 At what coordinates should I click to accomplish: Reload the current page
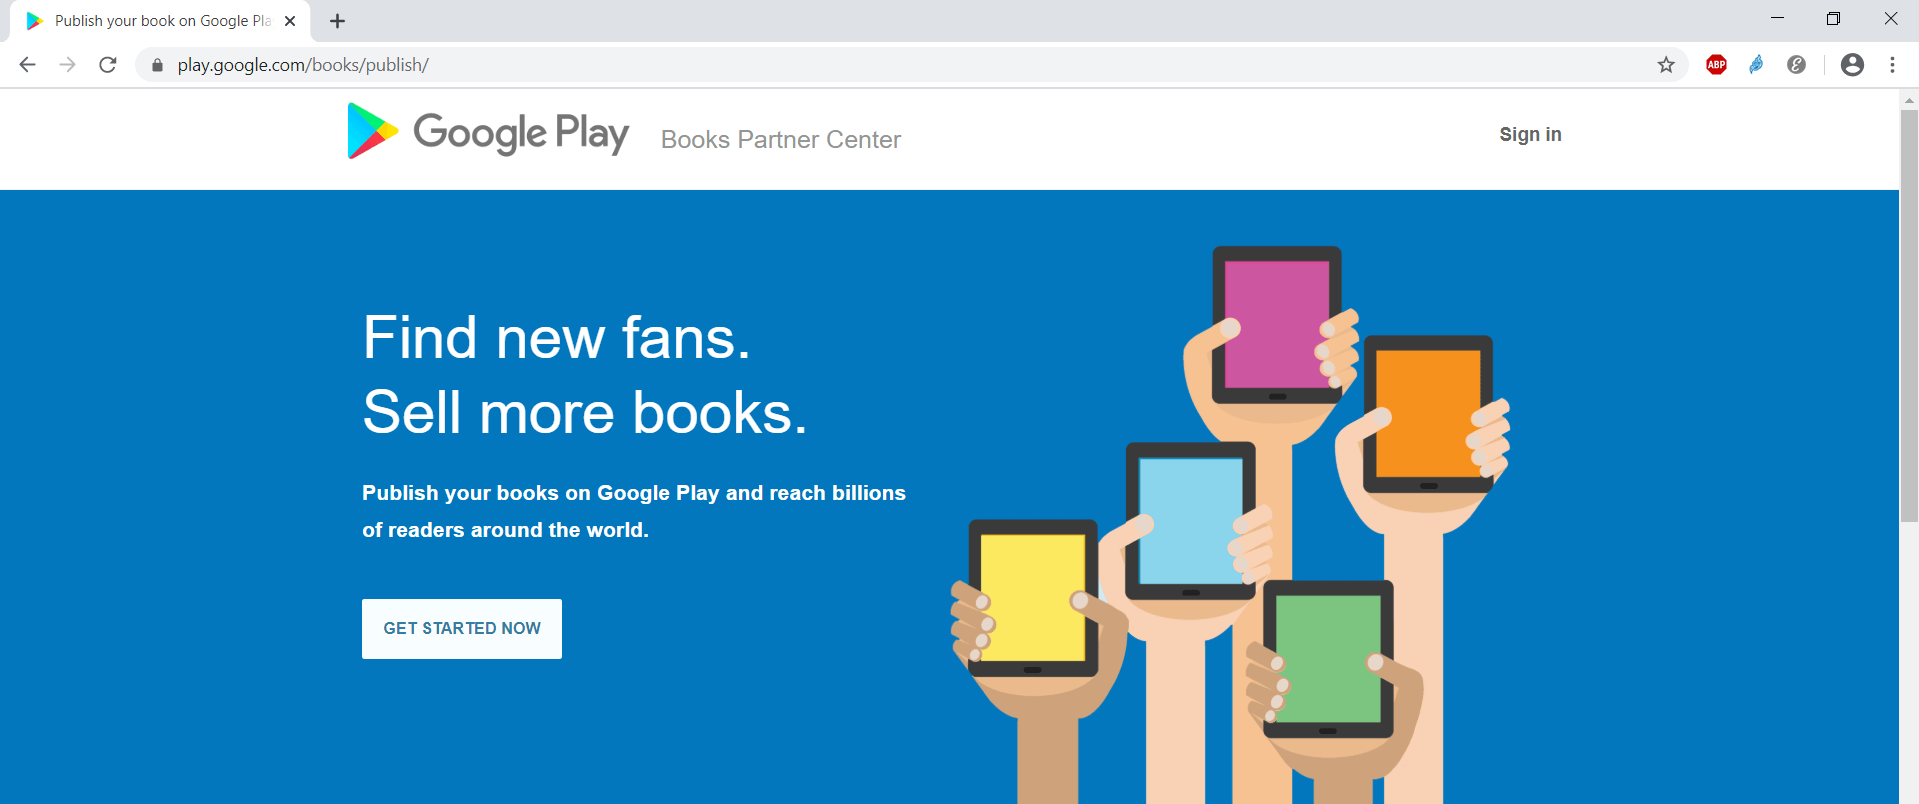click(108, 64)
